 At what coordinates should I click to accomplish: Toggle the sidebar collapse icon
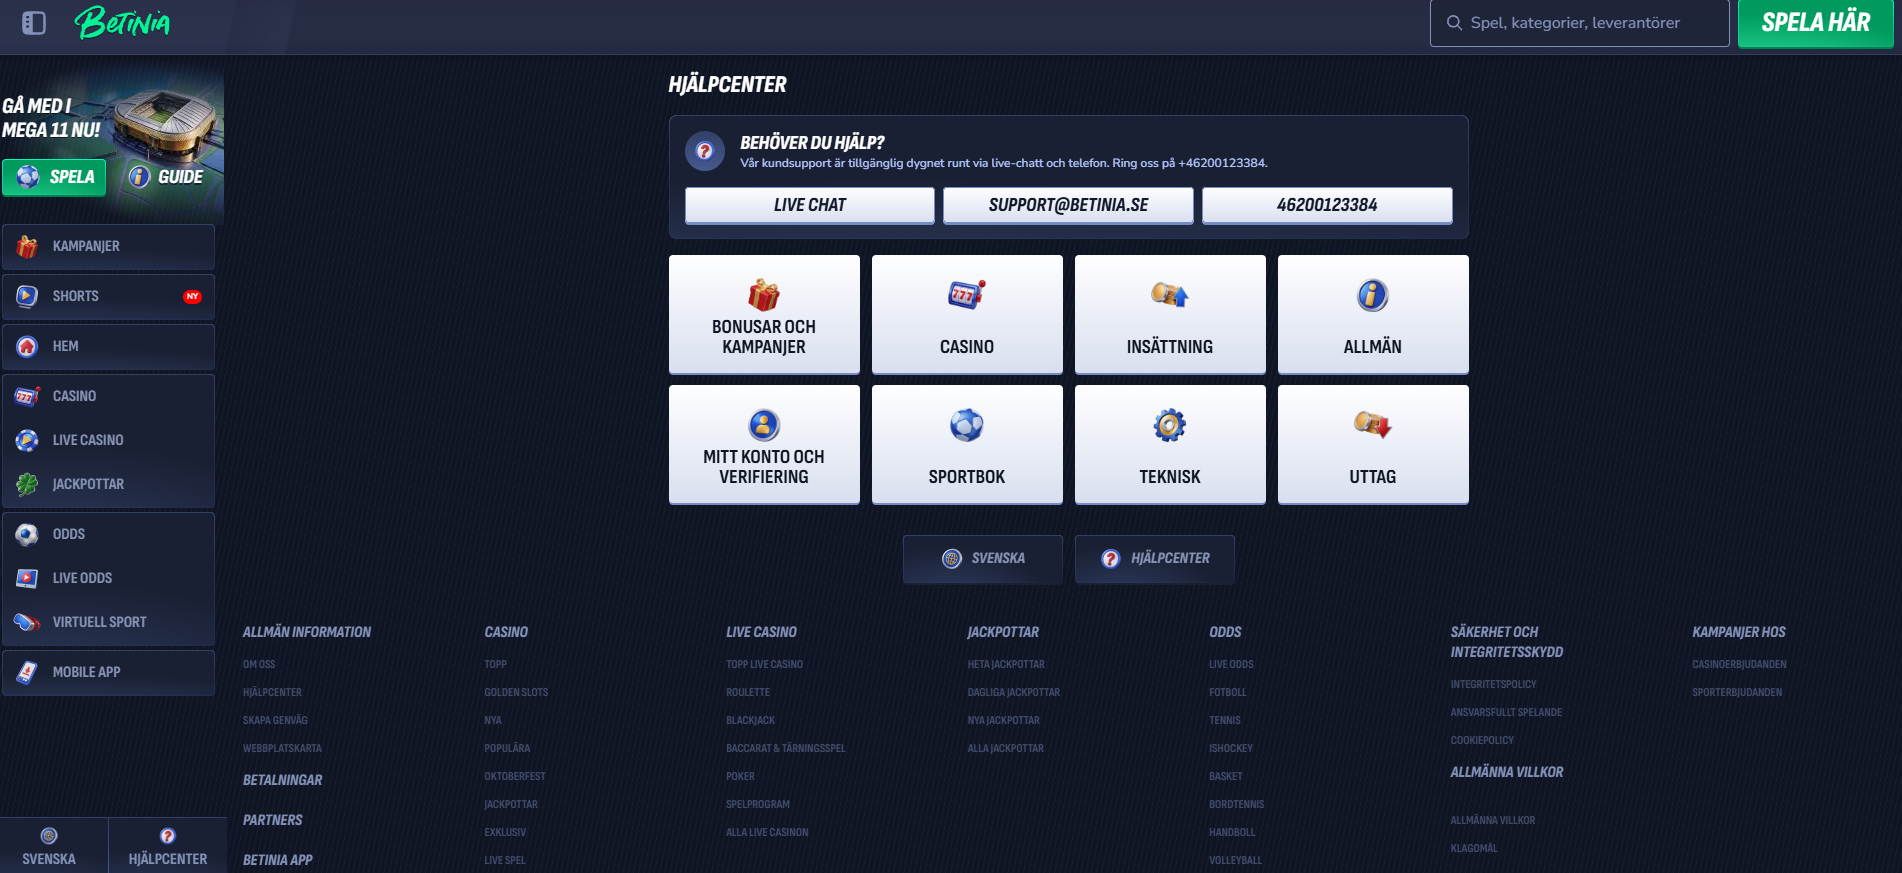click(x=34, y=23)
